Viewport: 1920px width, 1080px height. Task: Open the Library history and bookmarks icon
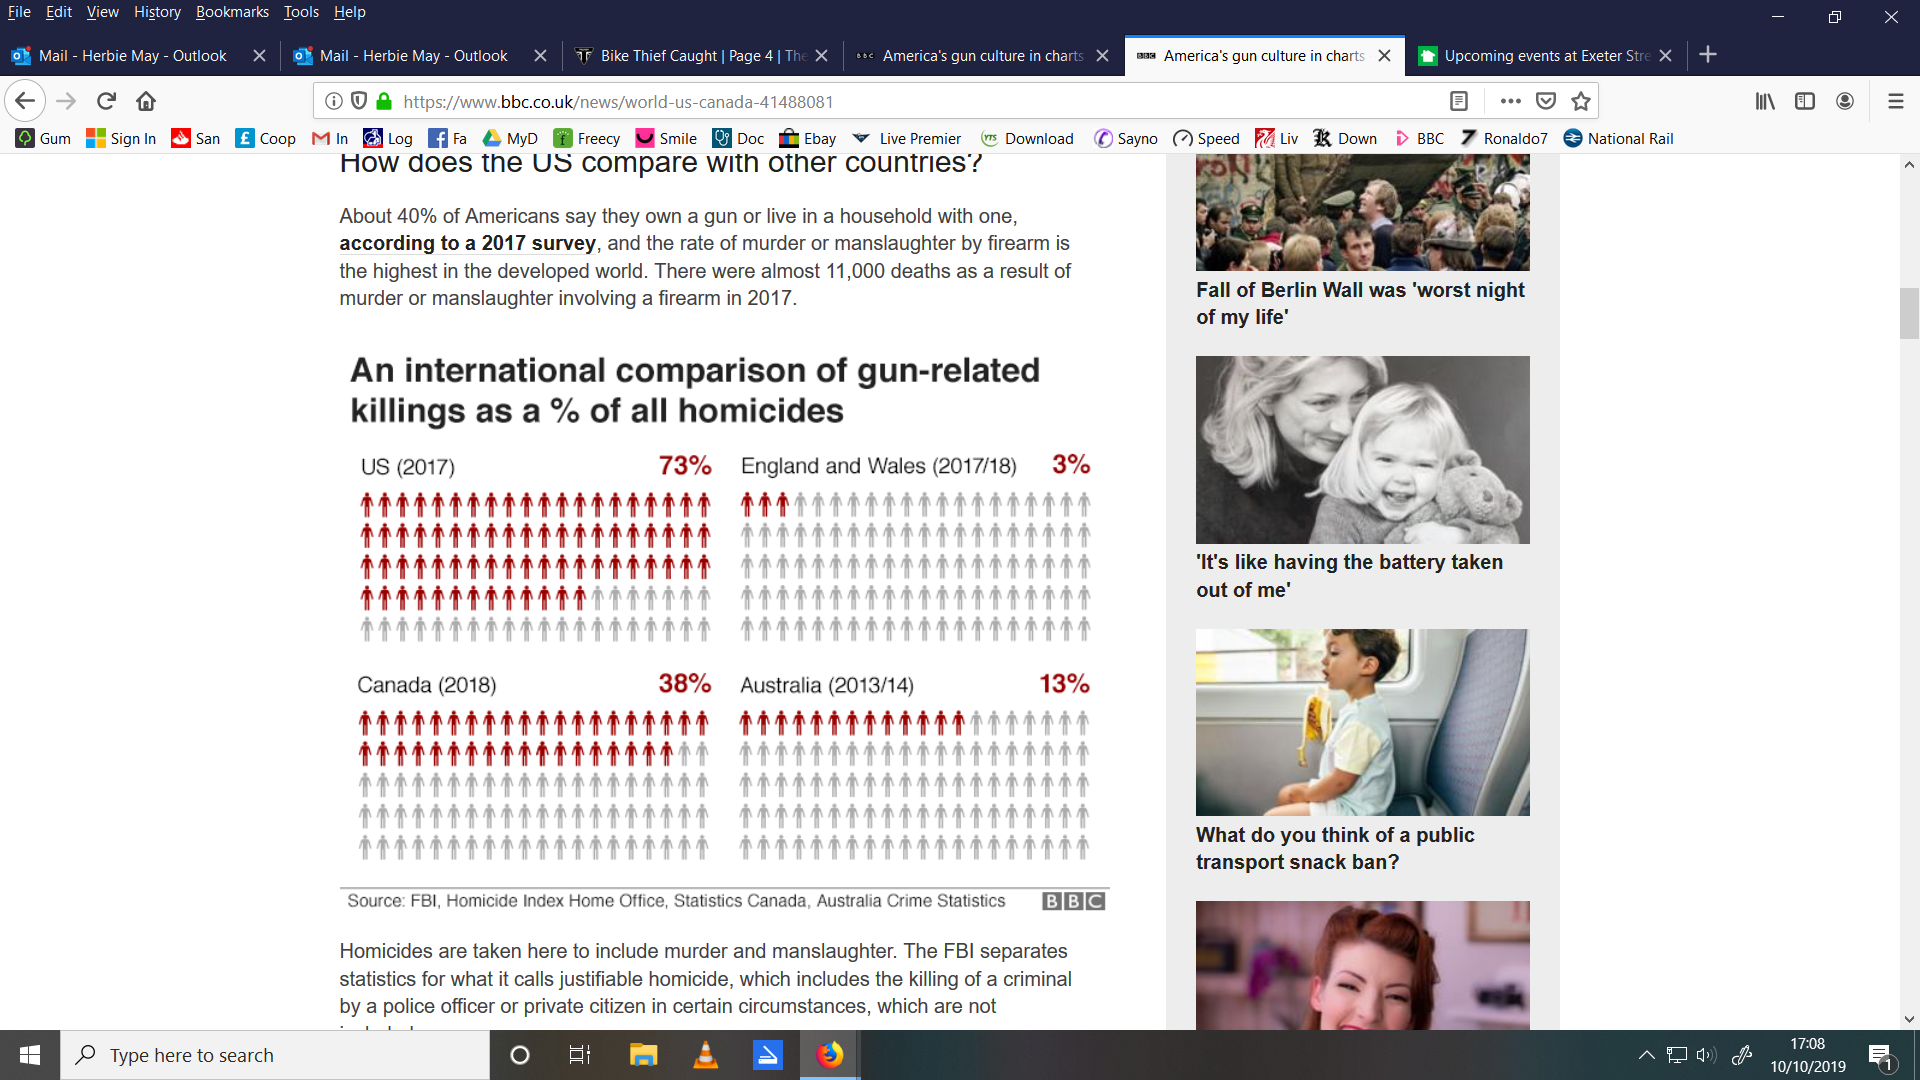[1765, 101]
